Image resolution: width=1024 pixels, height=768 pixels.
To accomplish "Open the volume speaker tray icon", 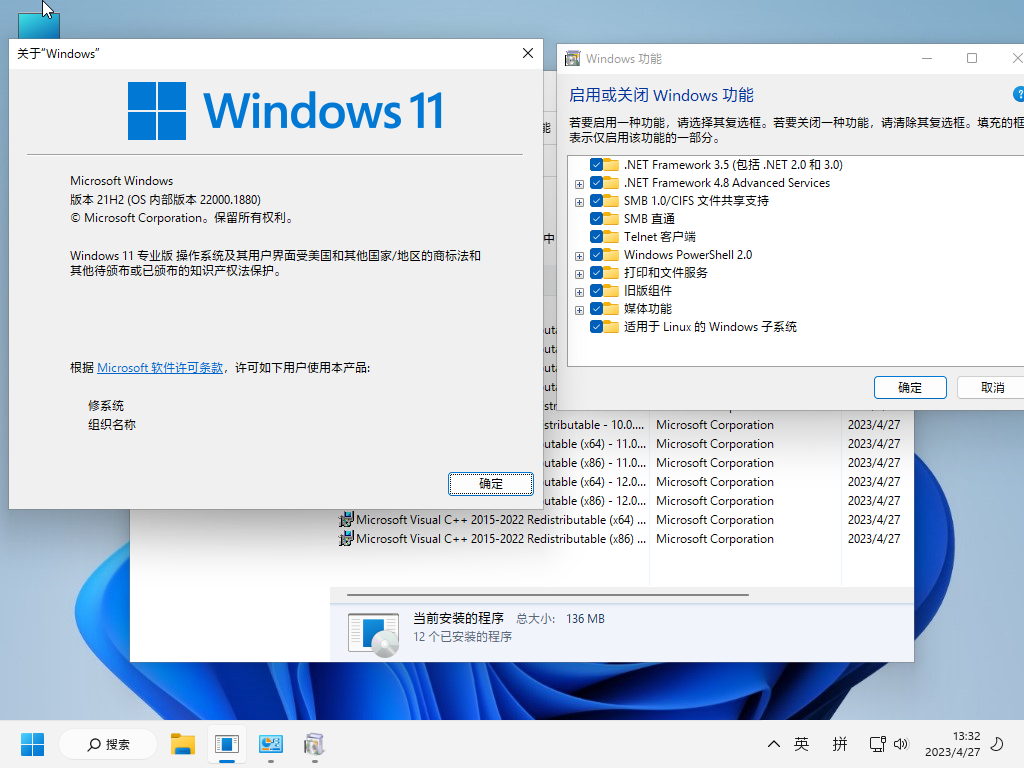I will click(x=901, y=744).
